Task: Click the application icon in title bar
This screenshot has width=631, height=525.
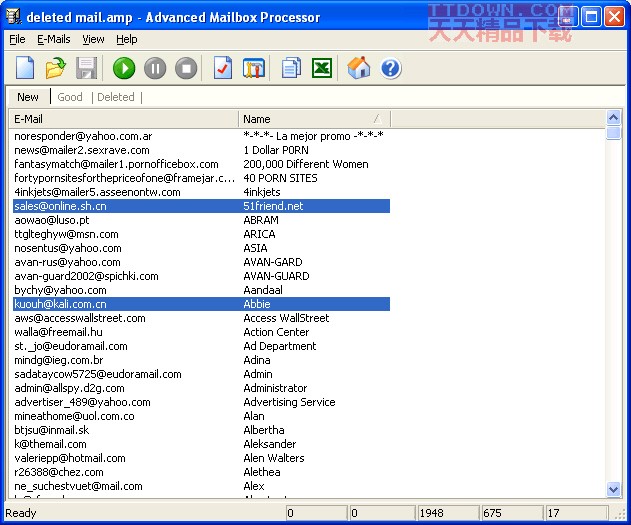Action: point(13,16)
